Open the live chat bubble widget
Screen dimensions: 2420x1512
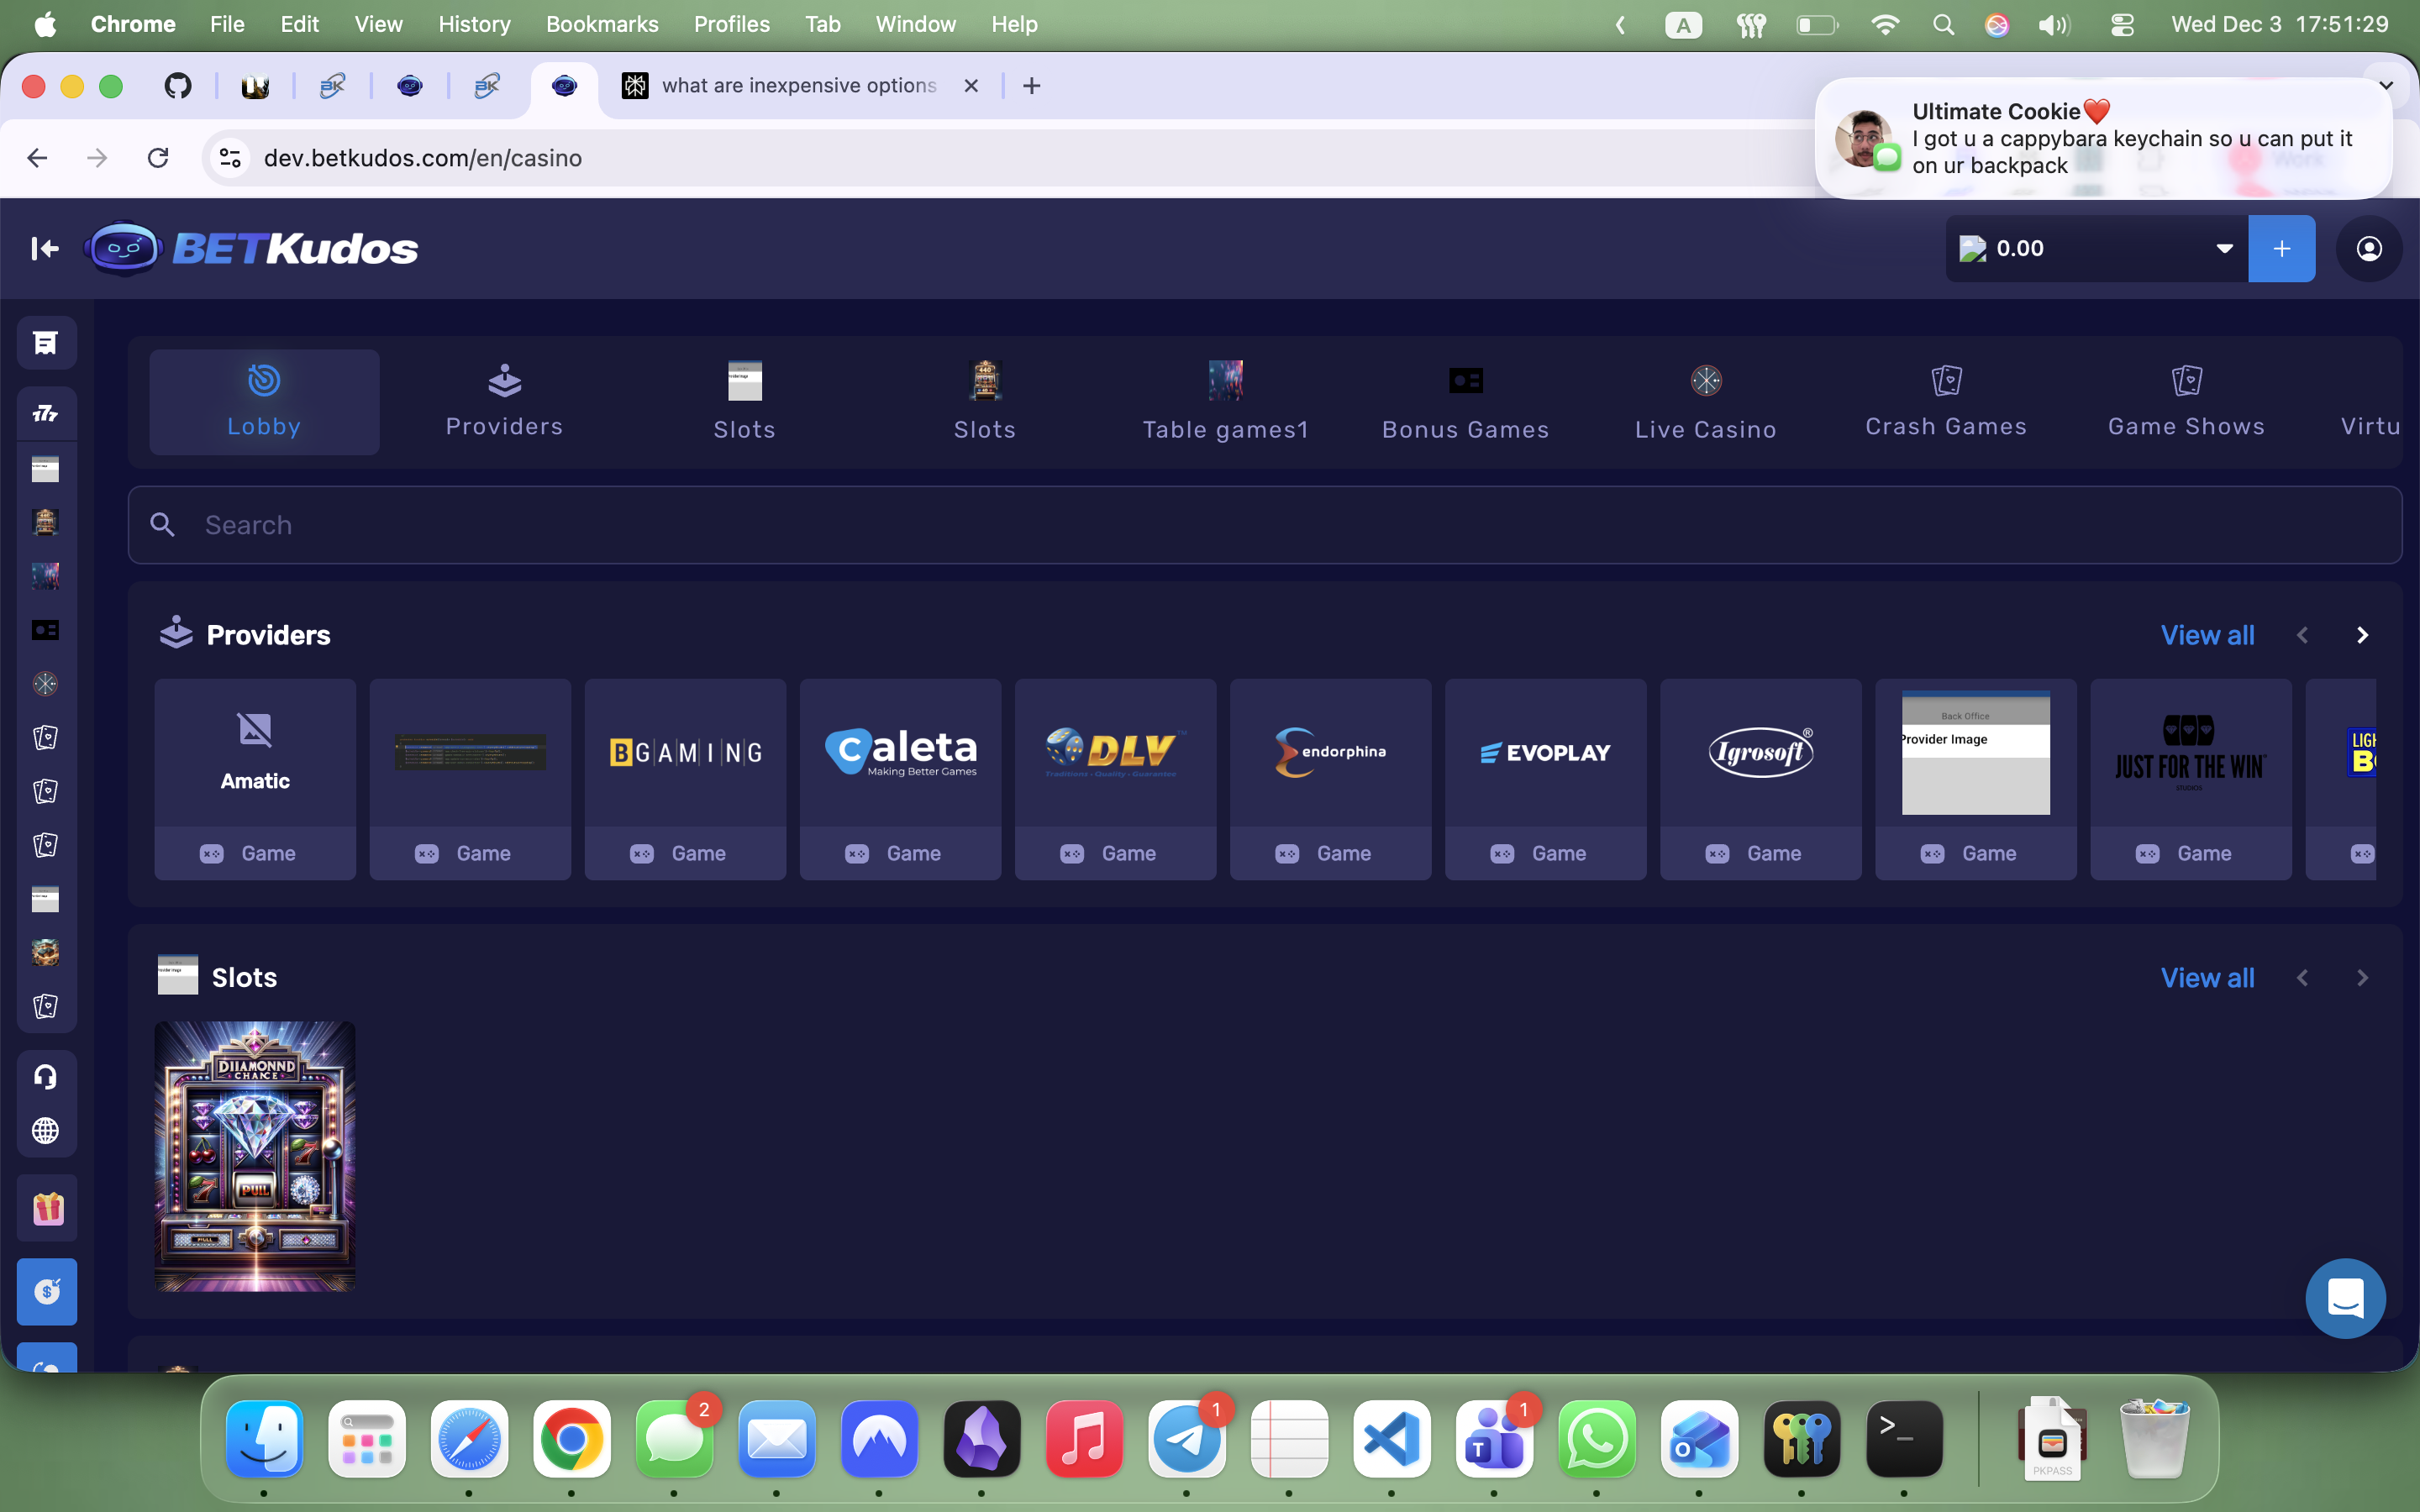[x=2344, y=1298]
